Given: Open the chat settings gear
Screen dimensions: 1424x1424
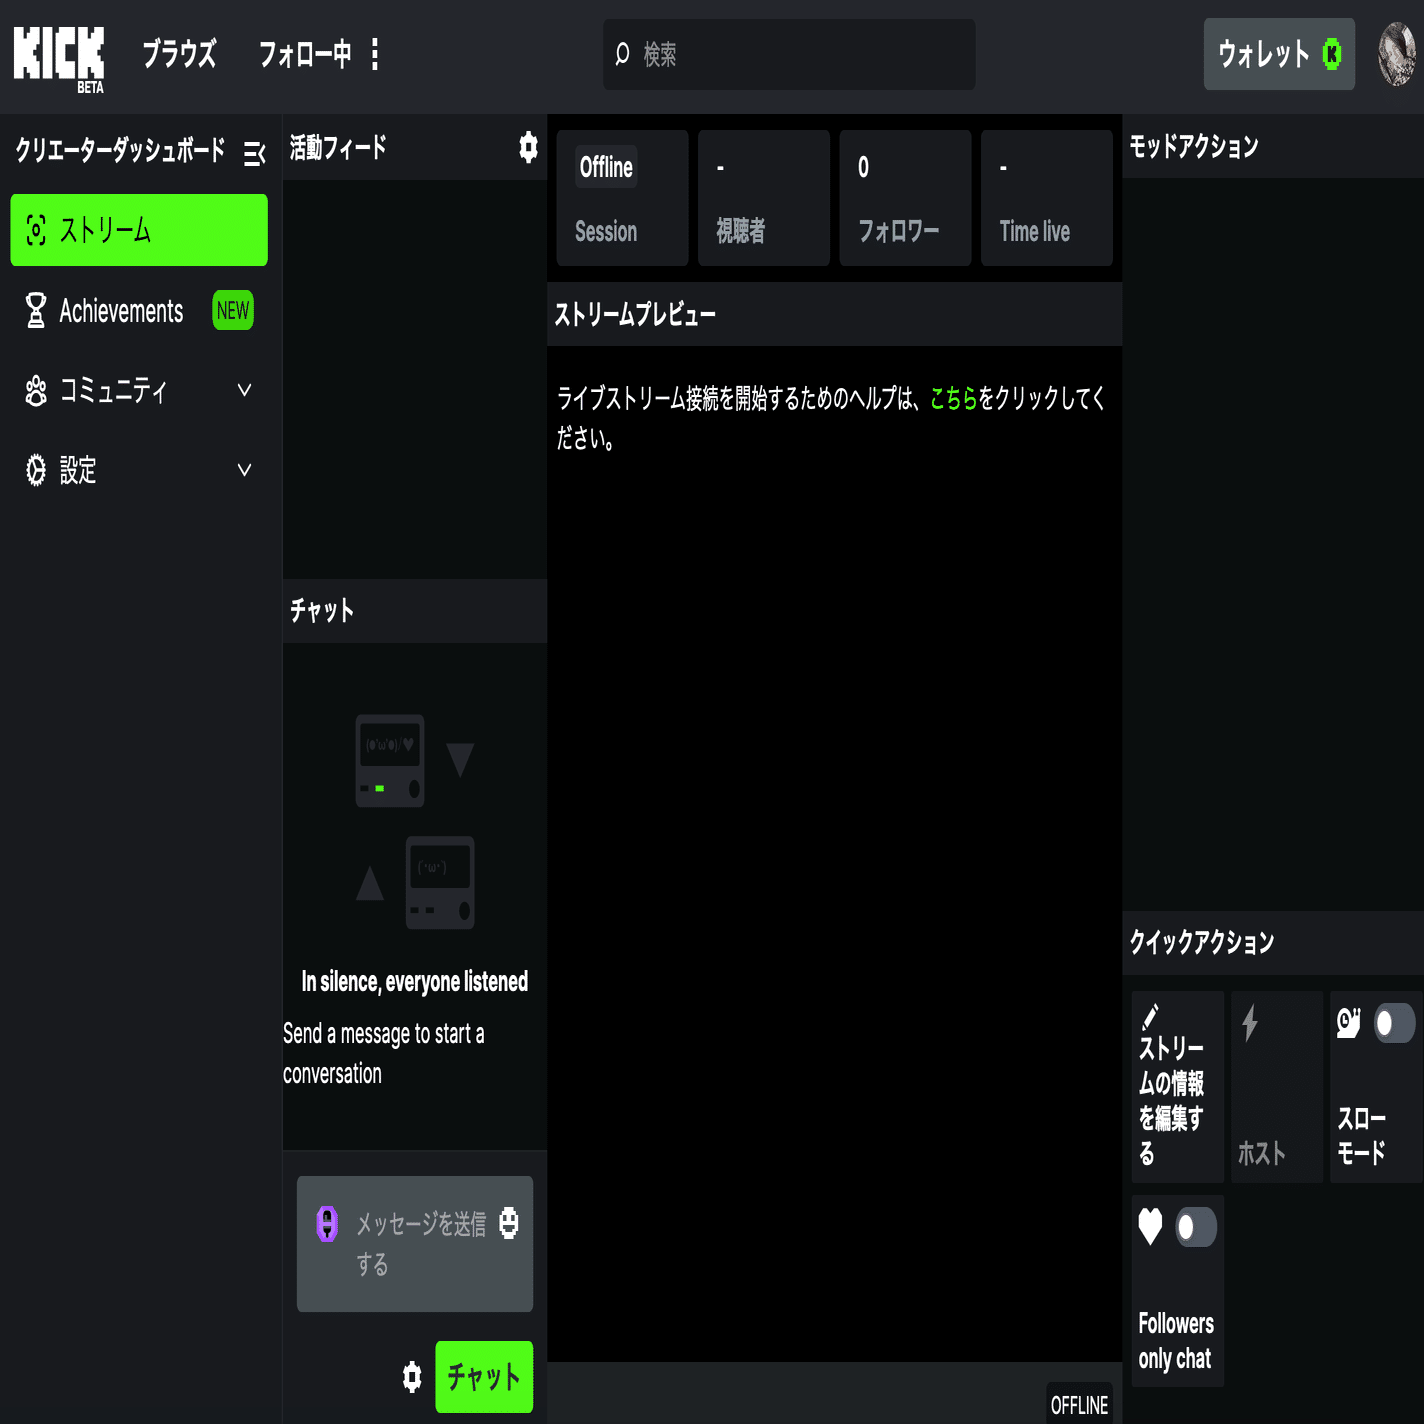Looking at the screenshot, I should 412,1377.
